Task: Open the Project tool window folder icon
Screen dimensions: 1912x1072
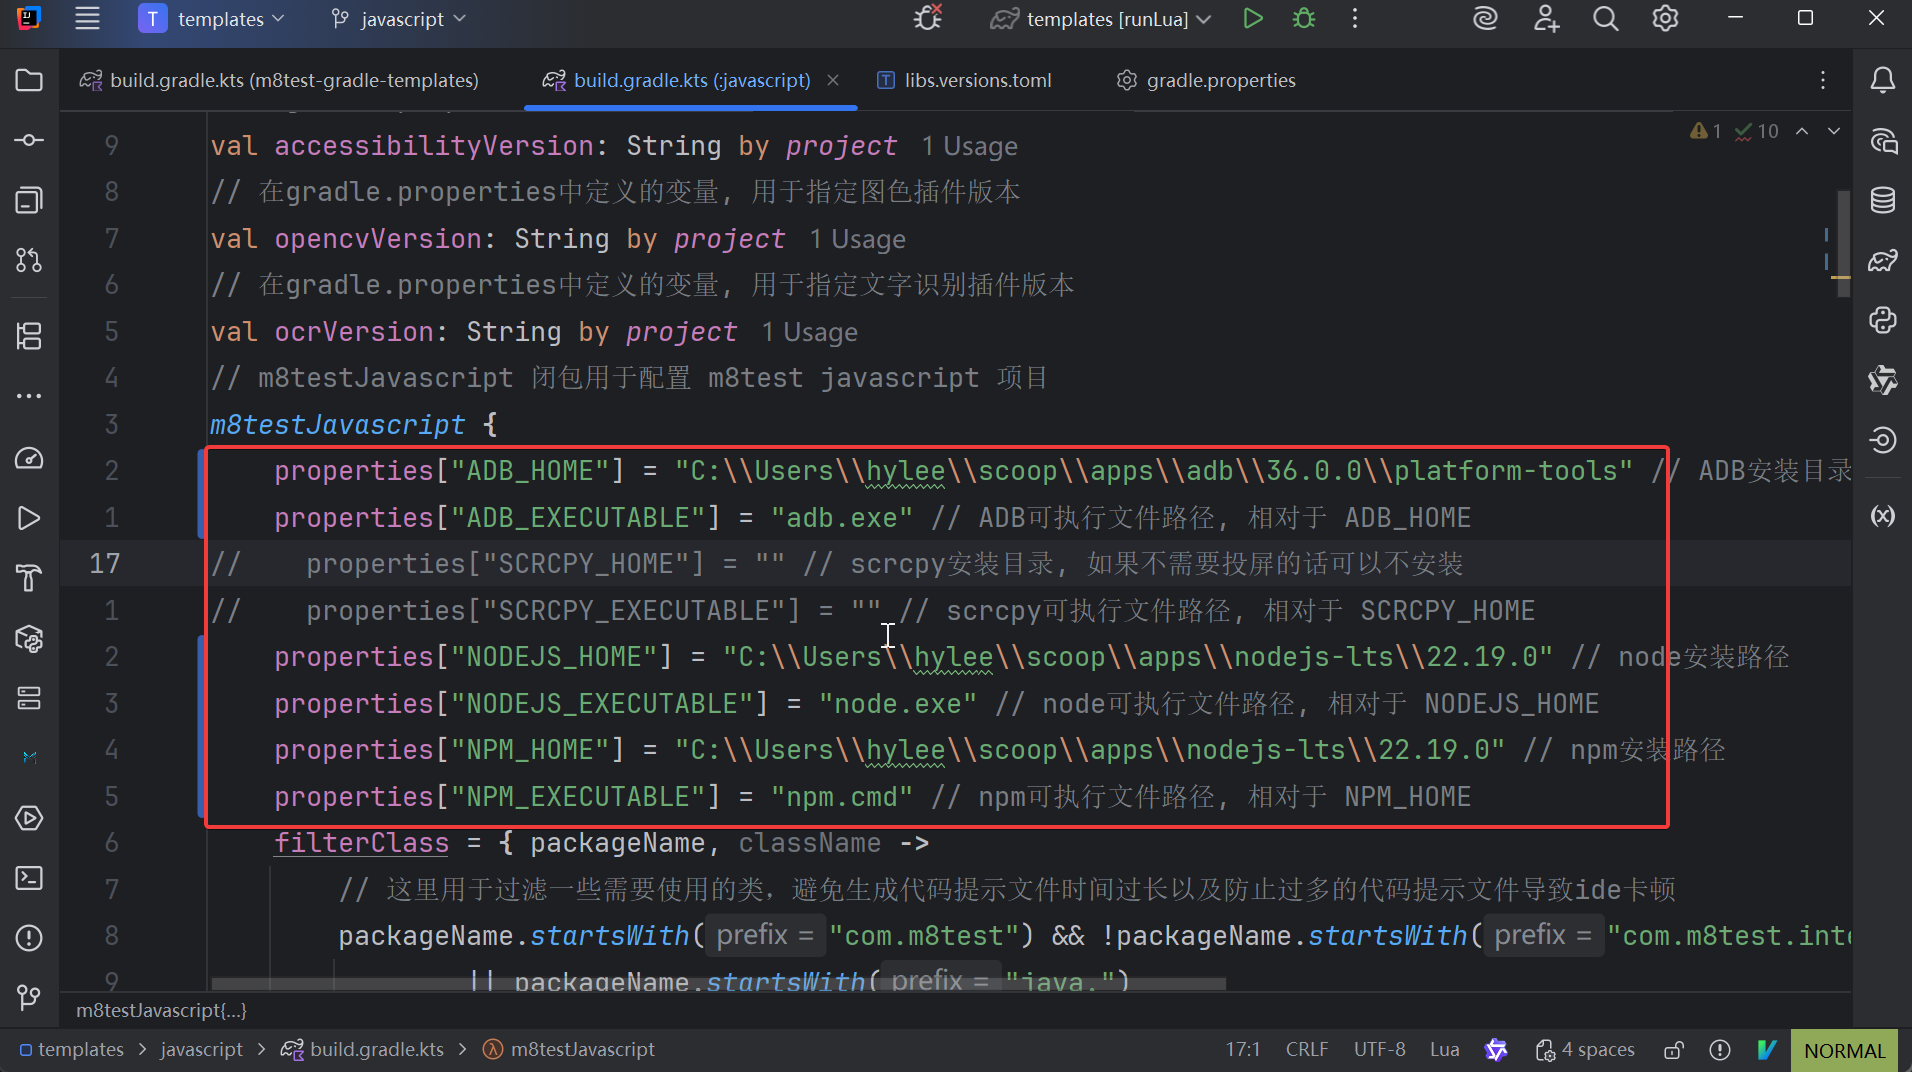Action: coord(29,80)
